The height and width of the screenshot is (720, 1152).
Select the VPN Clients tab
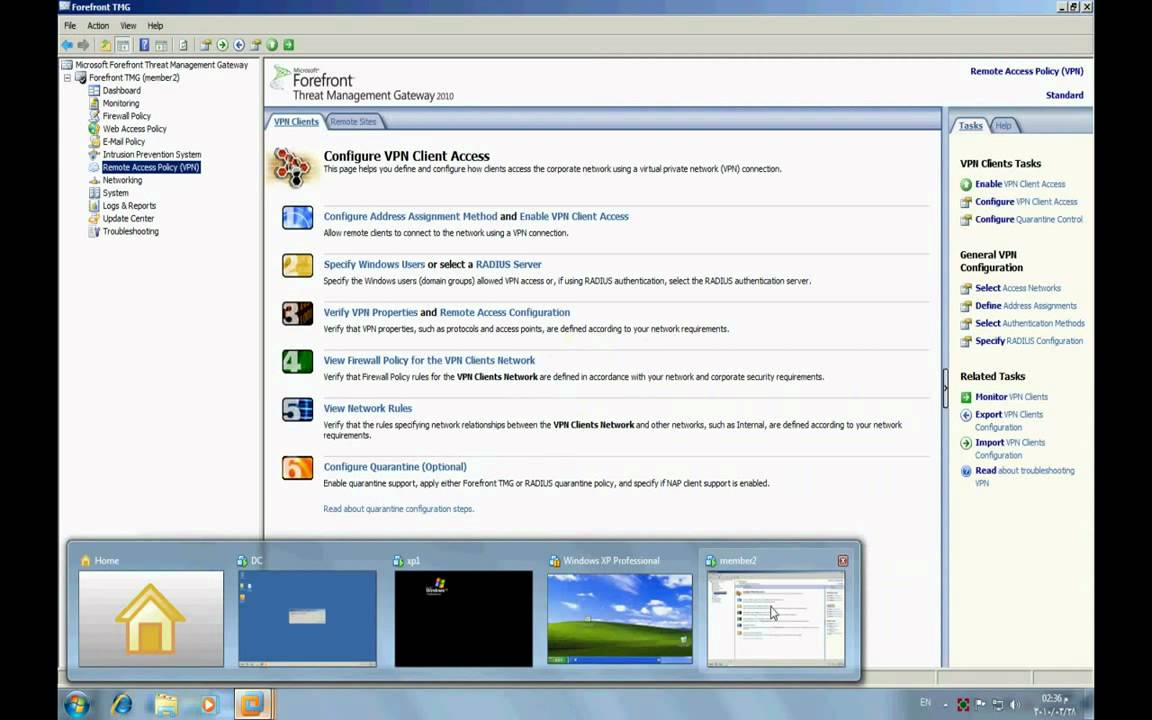296,122
